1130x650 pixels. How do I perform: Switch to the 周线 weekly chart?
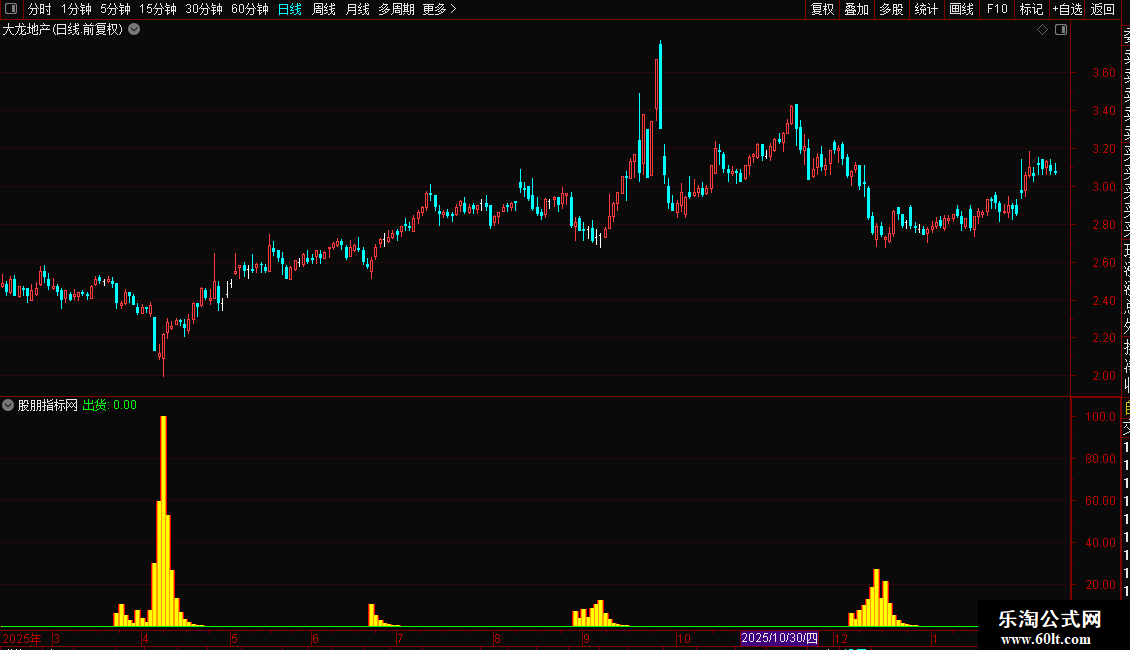coord(324,9)
